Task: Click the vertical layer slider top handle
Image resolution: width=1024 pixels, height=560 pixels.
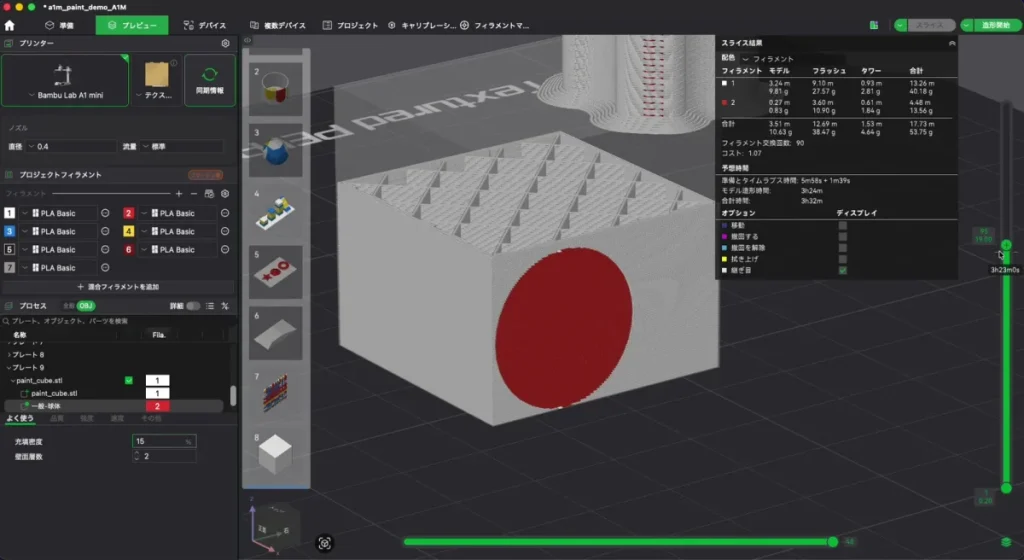Action: click(x=1006, y=245)
